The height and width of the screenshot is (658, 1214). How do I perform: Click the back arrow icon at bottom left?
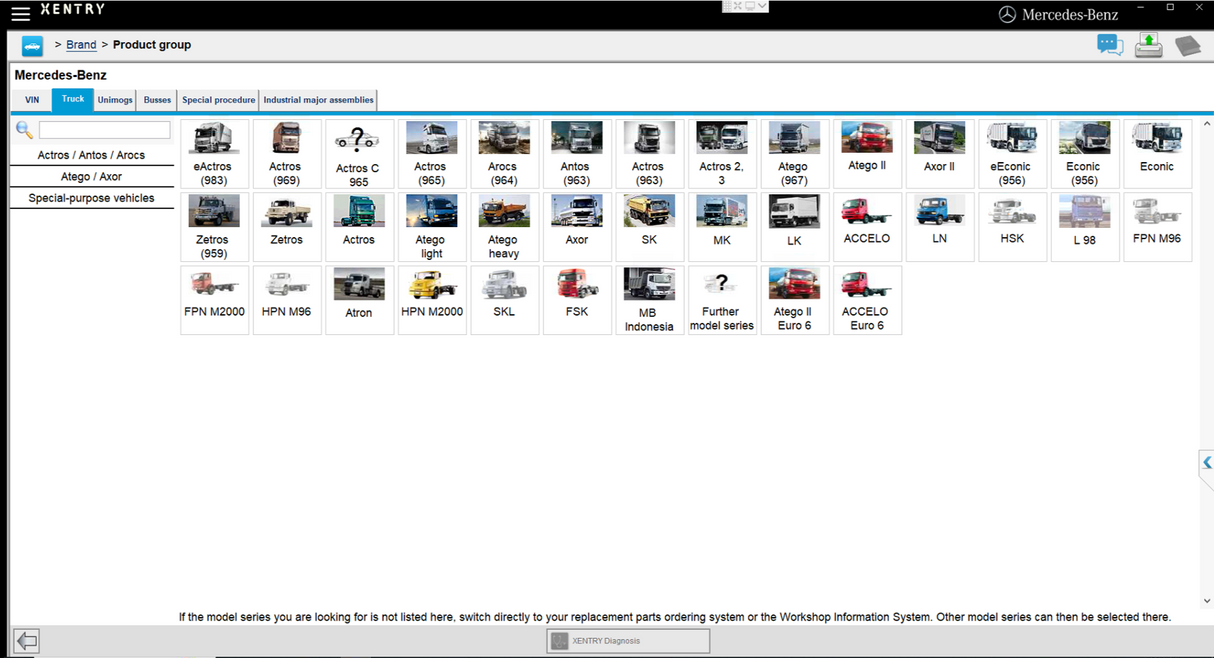click(27, 641)
